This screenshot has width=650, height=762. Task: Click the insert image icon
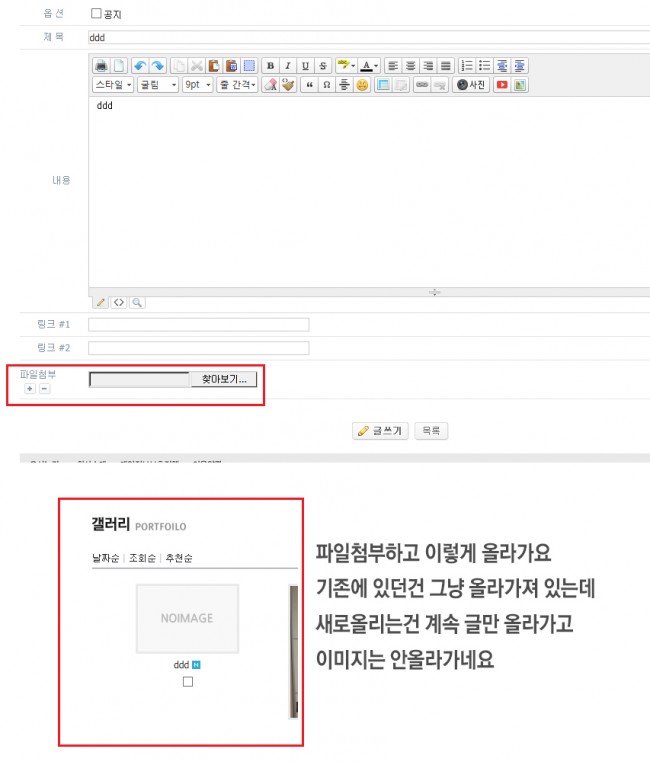point(520,85)
